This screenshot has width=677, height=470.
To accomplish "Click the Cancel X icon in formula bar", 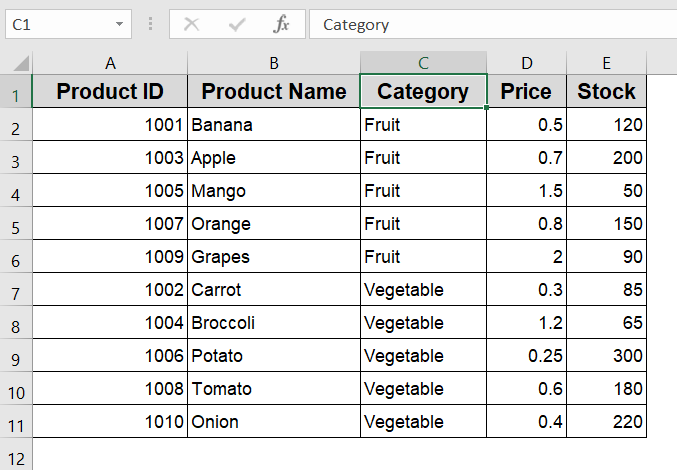I will (x=191, y=24).
